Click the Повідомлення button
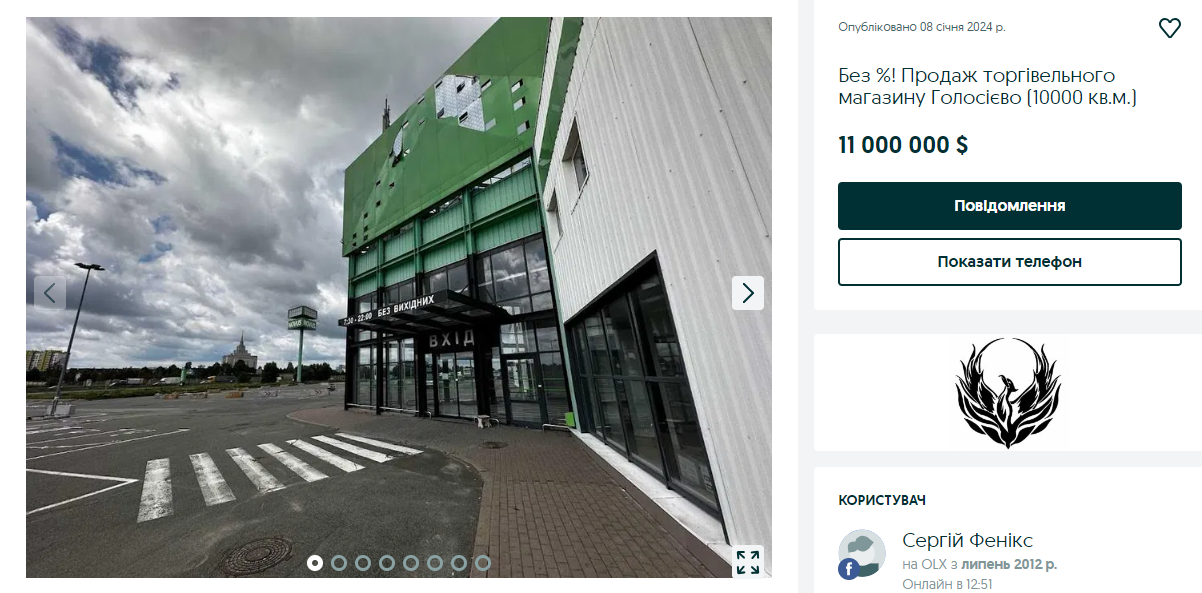This screenshot has width=1202, height=593. 1009,206
